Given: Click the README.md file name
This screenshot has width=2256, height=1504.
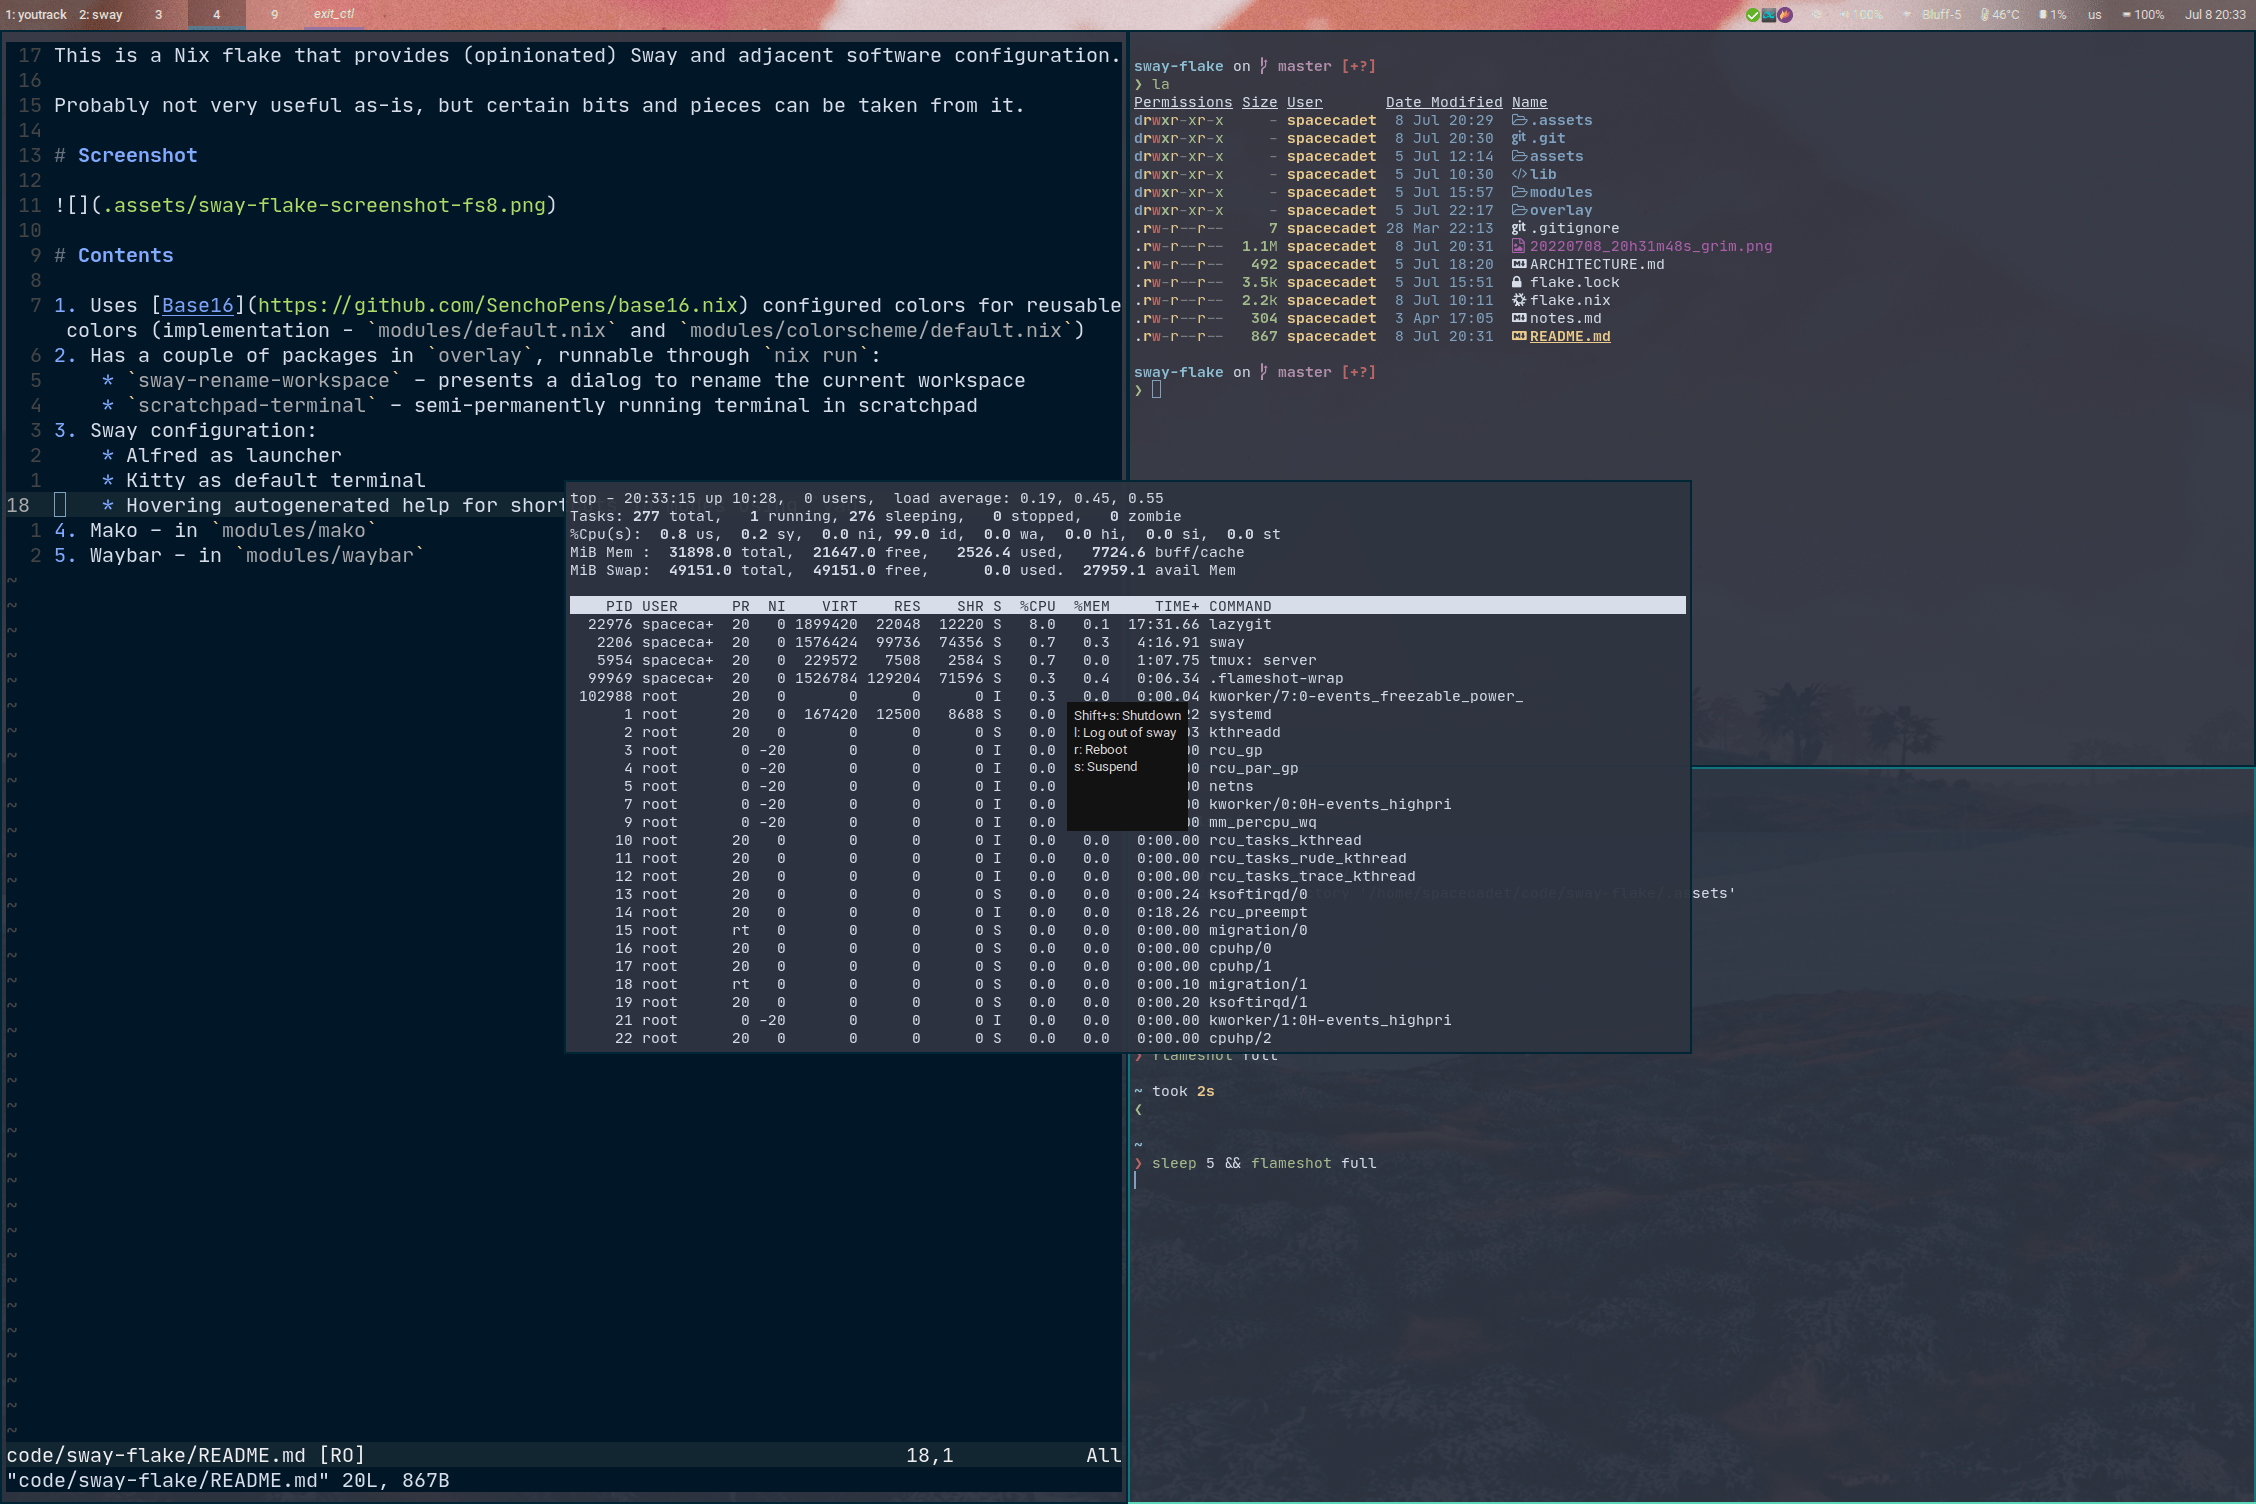Looking at the screenshot, I should click(1569, 336).
